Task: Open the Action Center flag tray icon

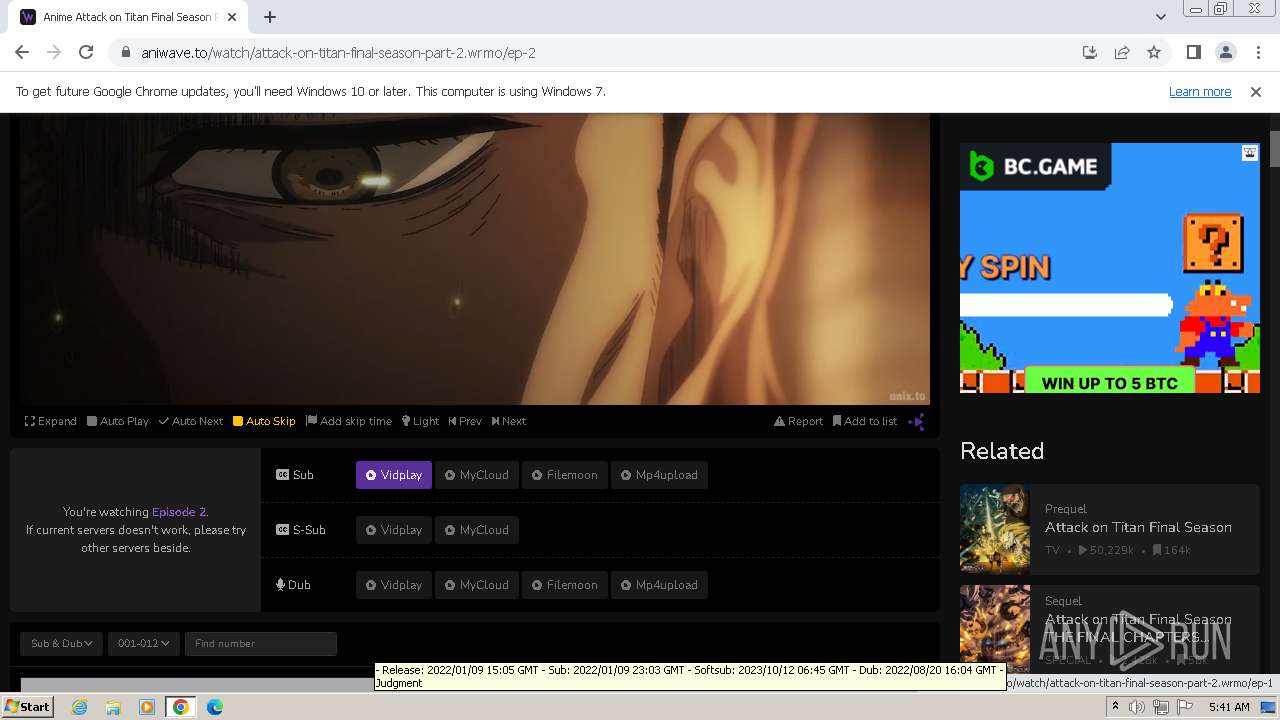Action: coord(1184,707)
